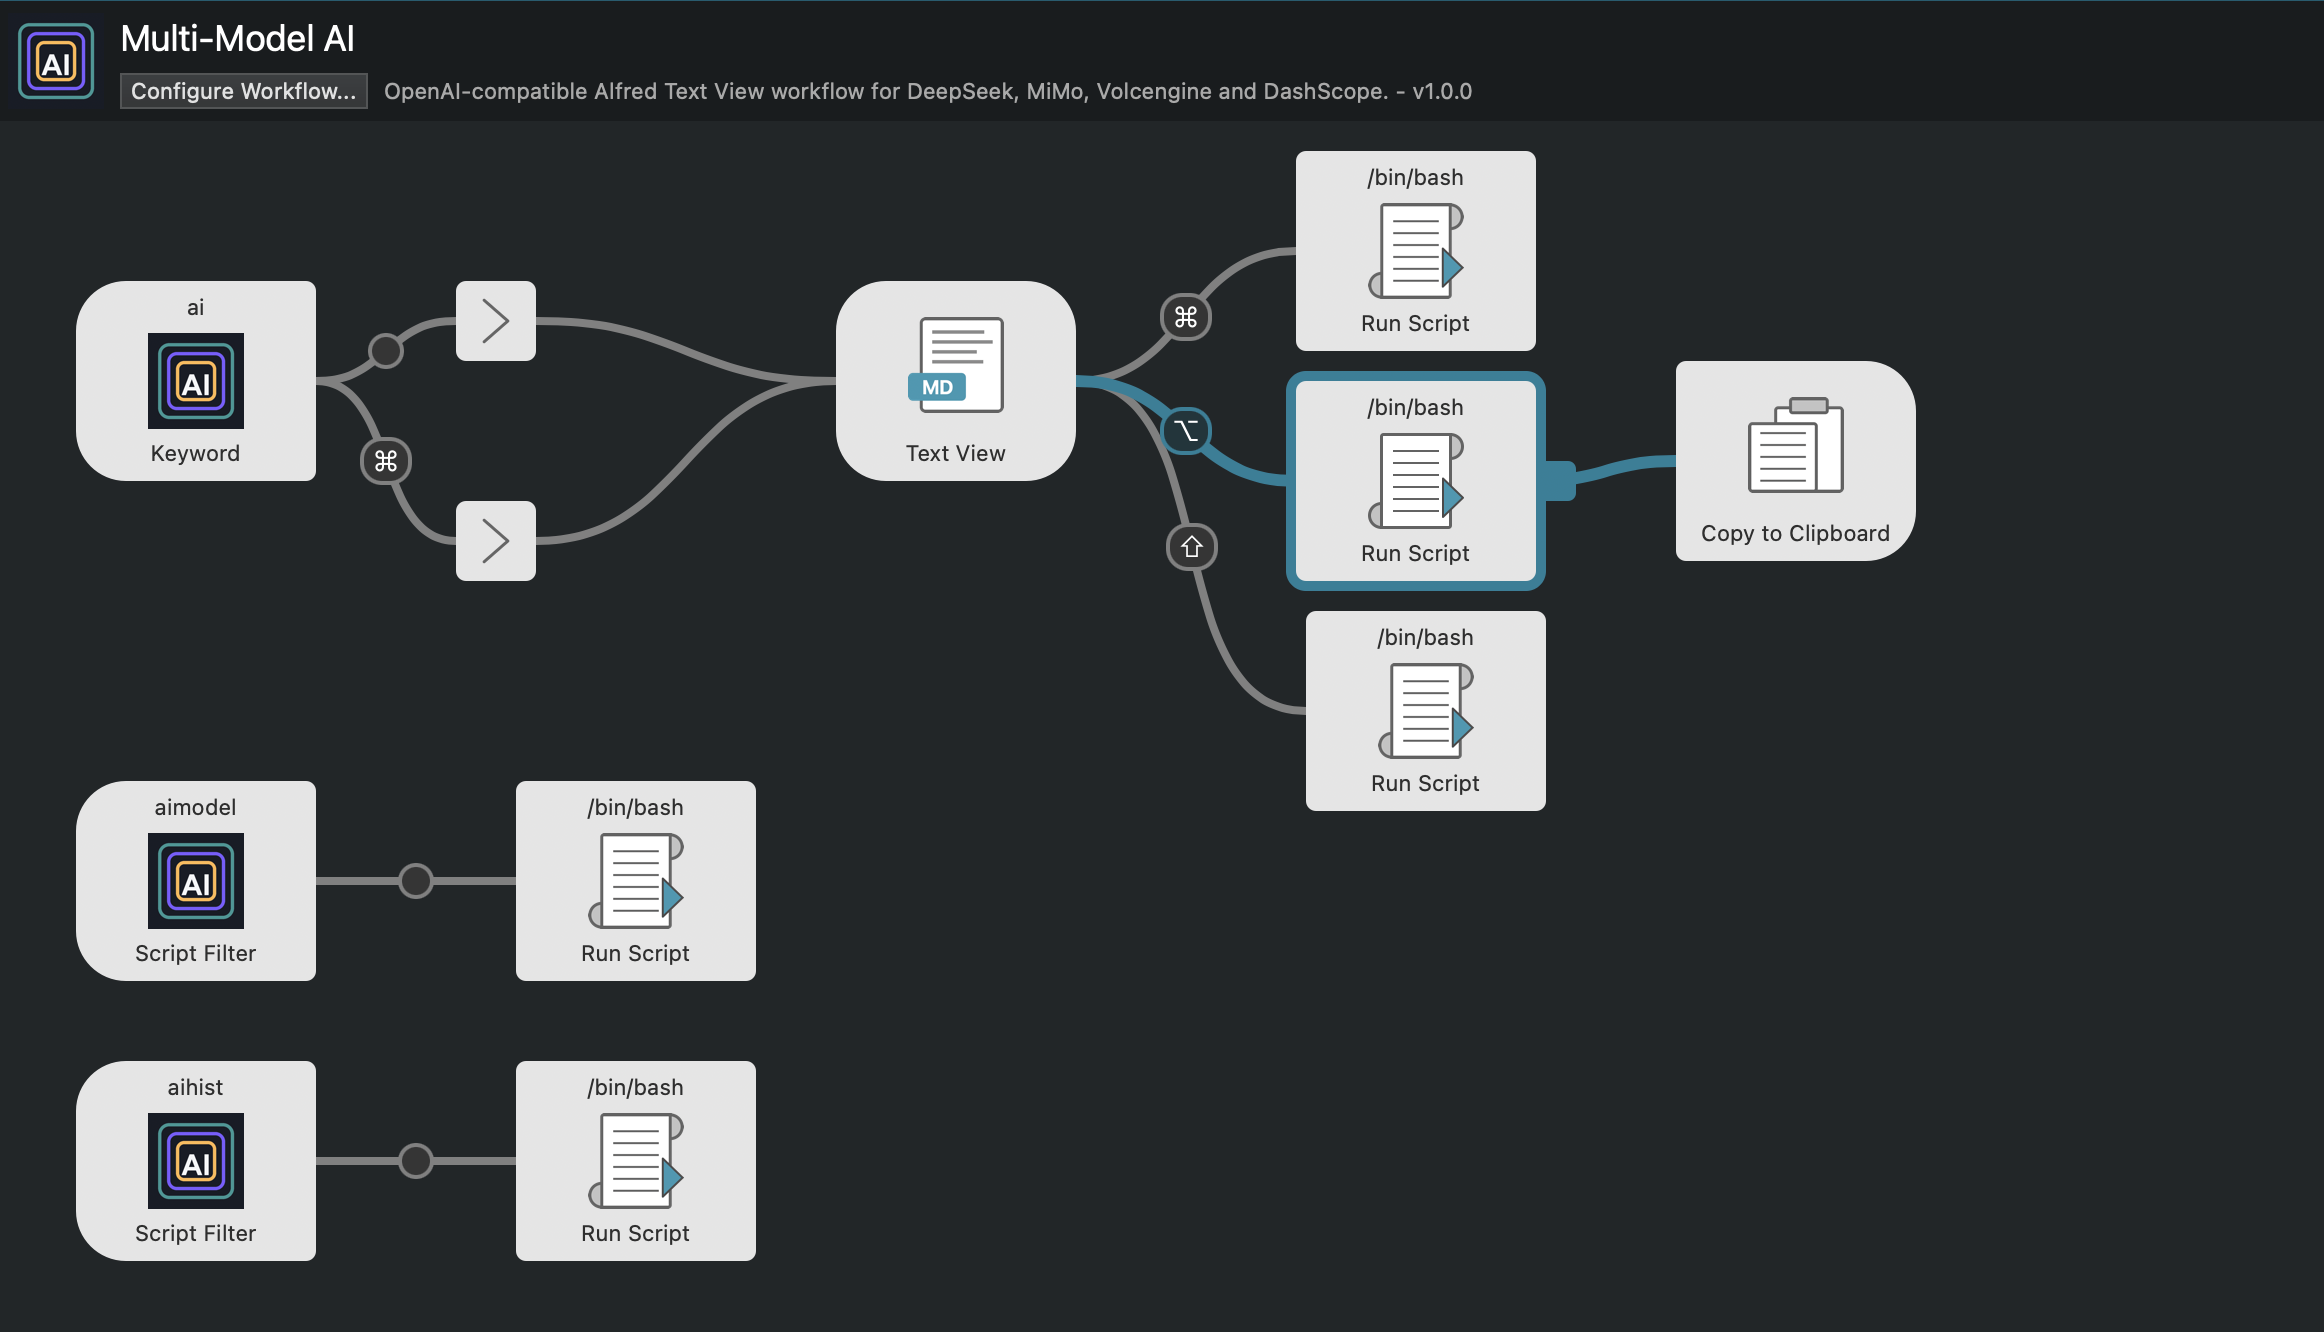Click output connector tab on highlighted Run Script
2324x1332 pixels.
(x=1560, y=481)
